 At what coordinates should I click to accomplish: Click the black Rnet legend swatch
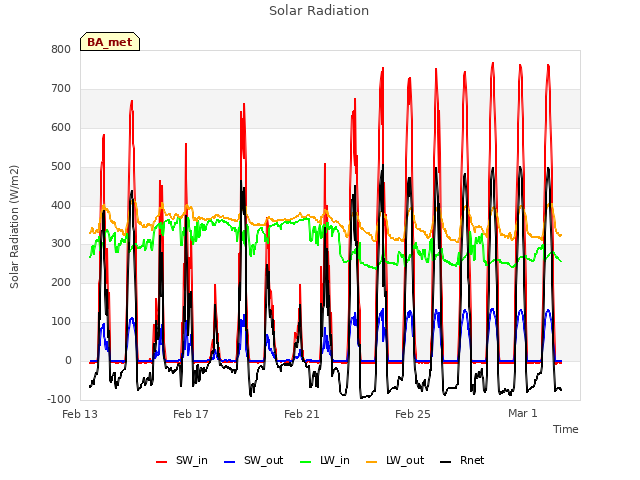click(x=446, y=462)
